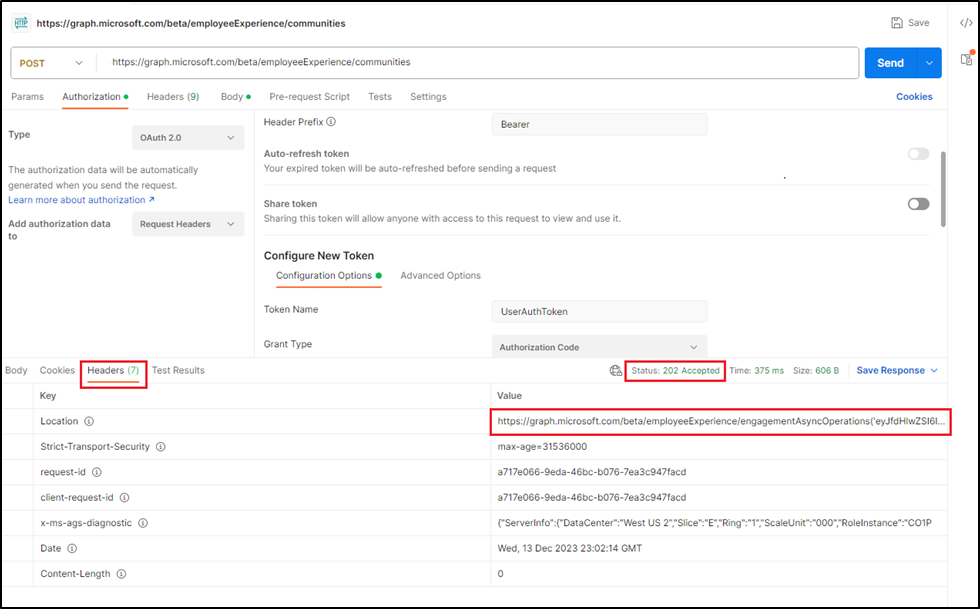
Task: Click the info icon next to client-request-id
Action: [124, 498]
